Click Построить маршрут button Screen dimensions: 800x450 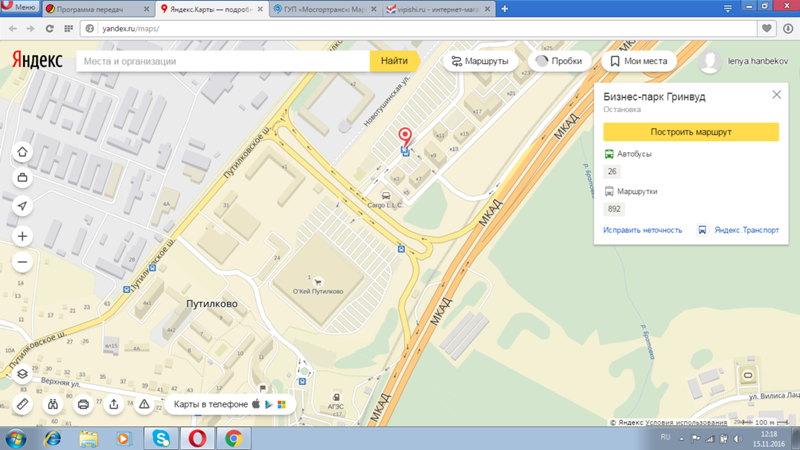point(691,132)
